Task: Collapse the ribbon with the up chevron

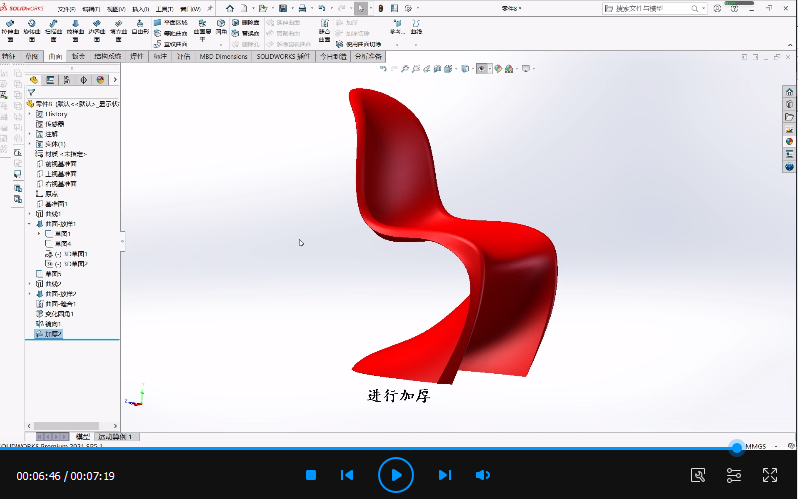Action: (x=790, y=45)
